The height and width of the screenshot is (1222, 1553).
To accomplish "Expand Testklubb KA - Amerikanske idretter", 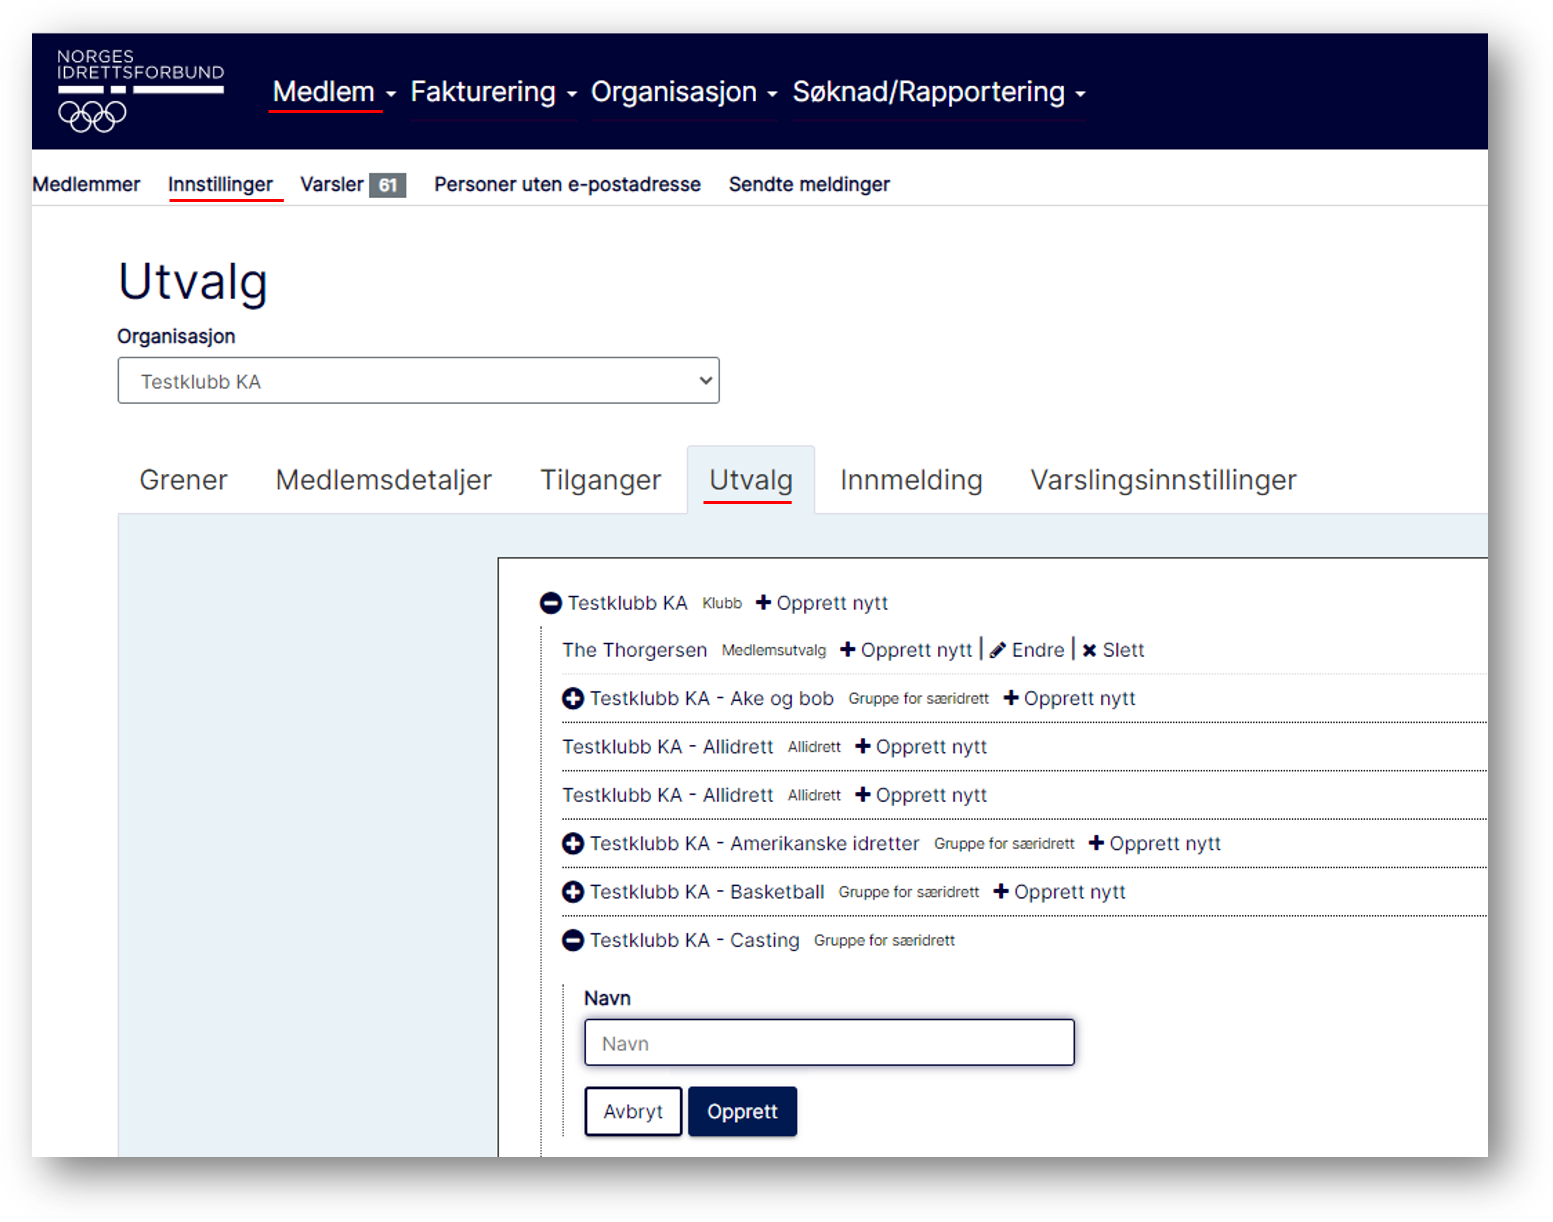I will [x=573, y=844].
